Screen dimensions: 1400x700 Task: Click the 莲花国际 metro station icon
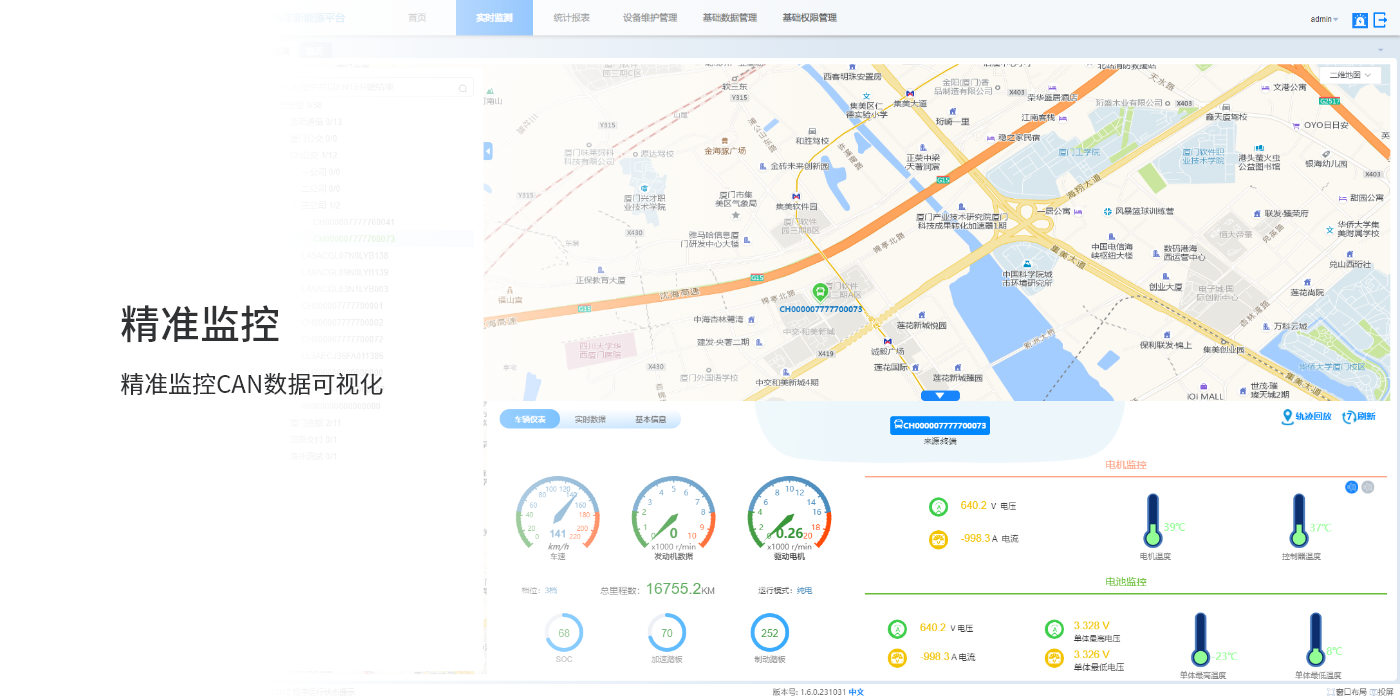(916, 368)
